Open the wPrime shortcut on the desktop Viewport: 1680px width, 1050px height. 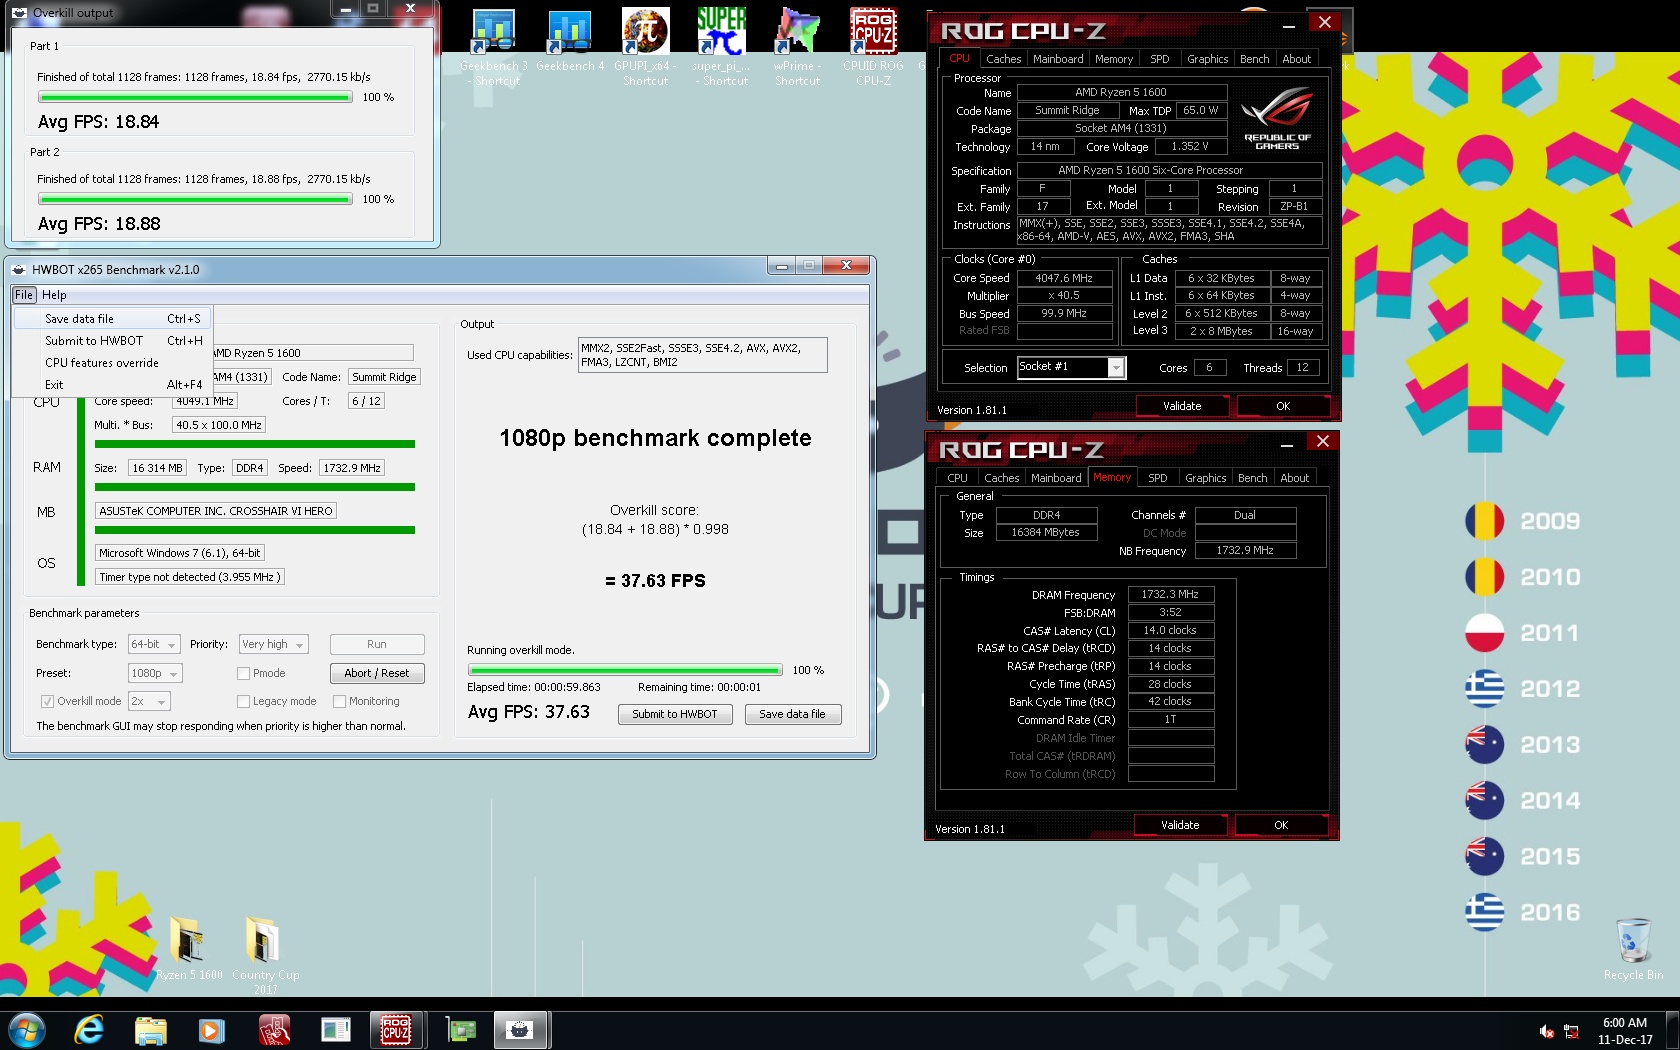click(x=797, y=47)
